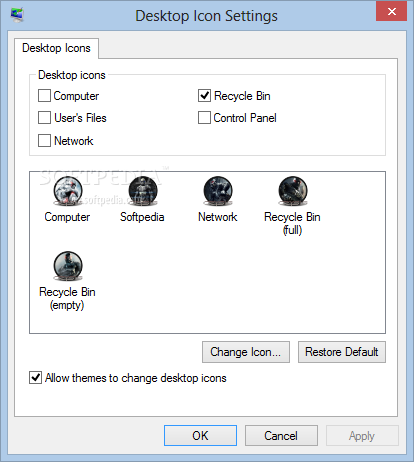Viewport: 414px width, 462px height.
Task: Enable the User's Files checkbox
Action: point(44,118)
